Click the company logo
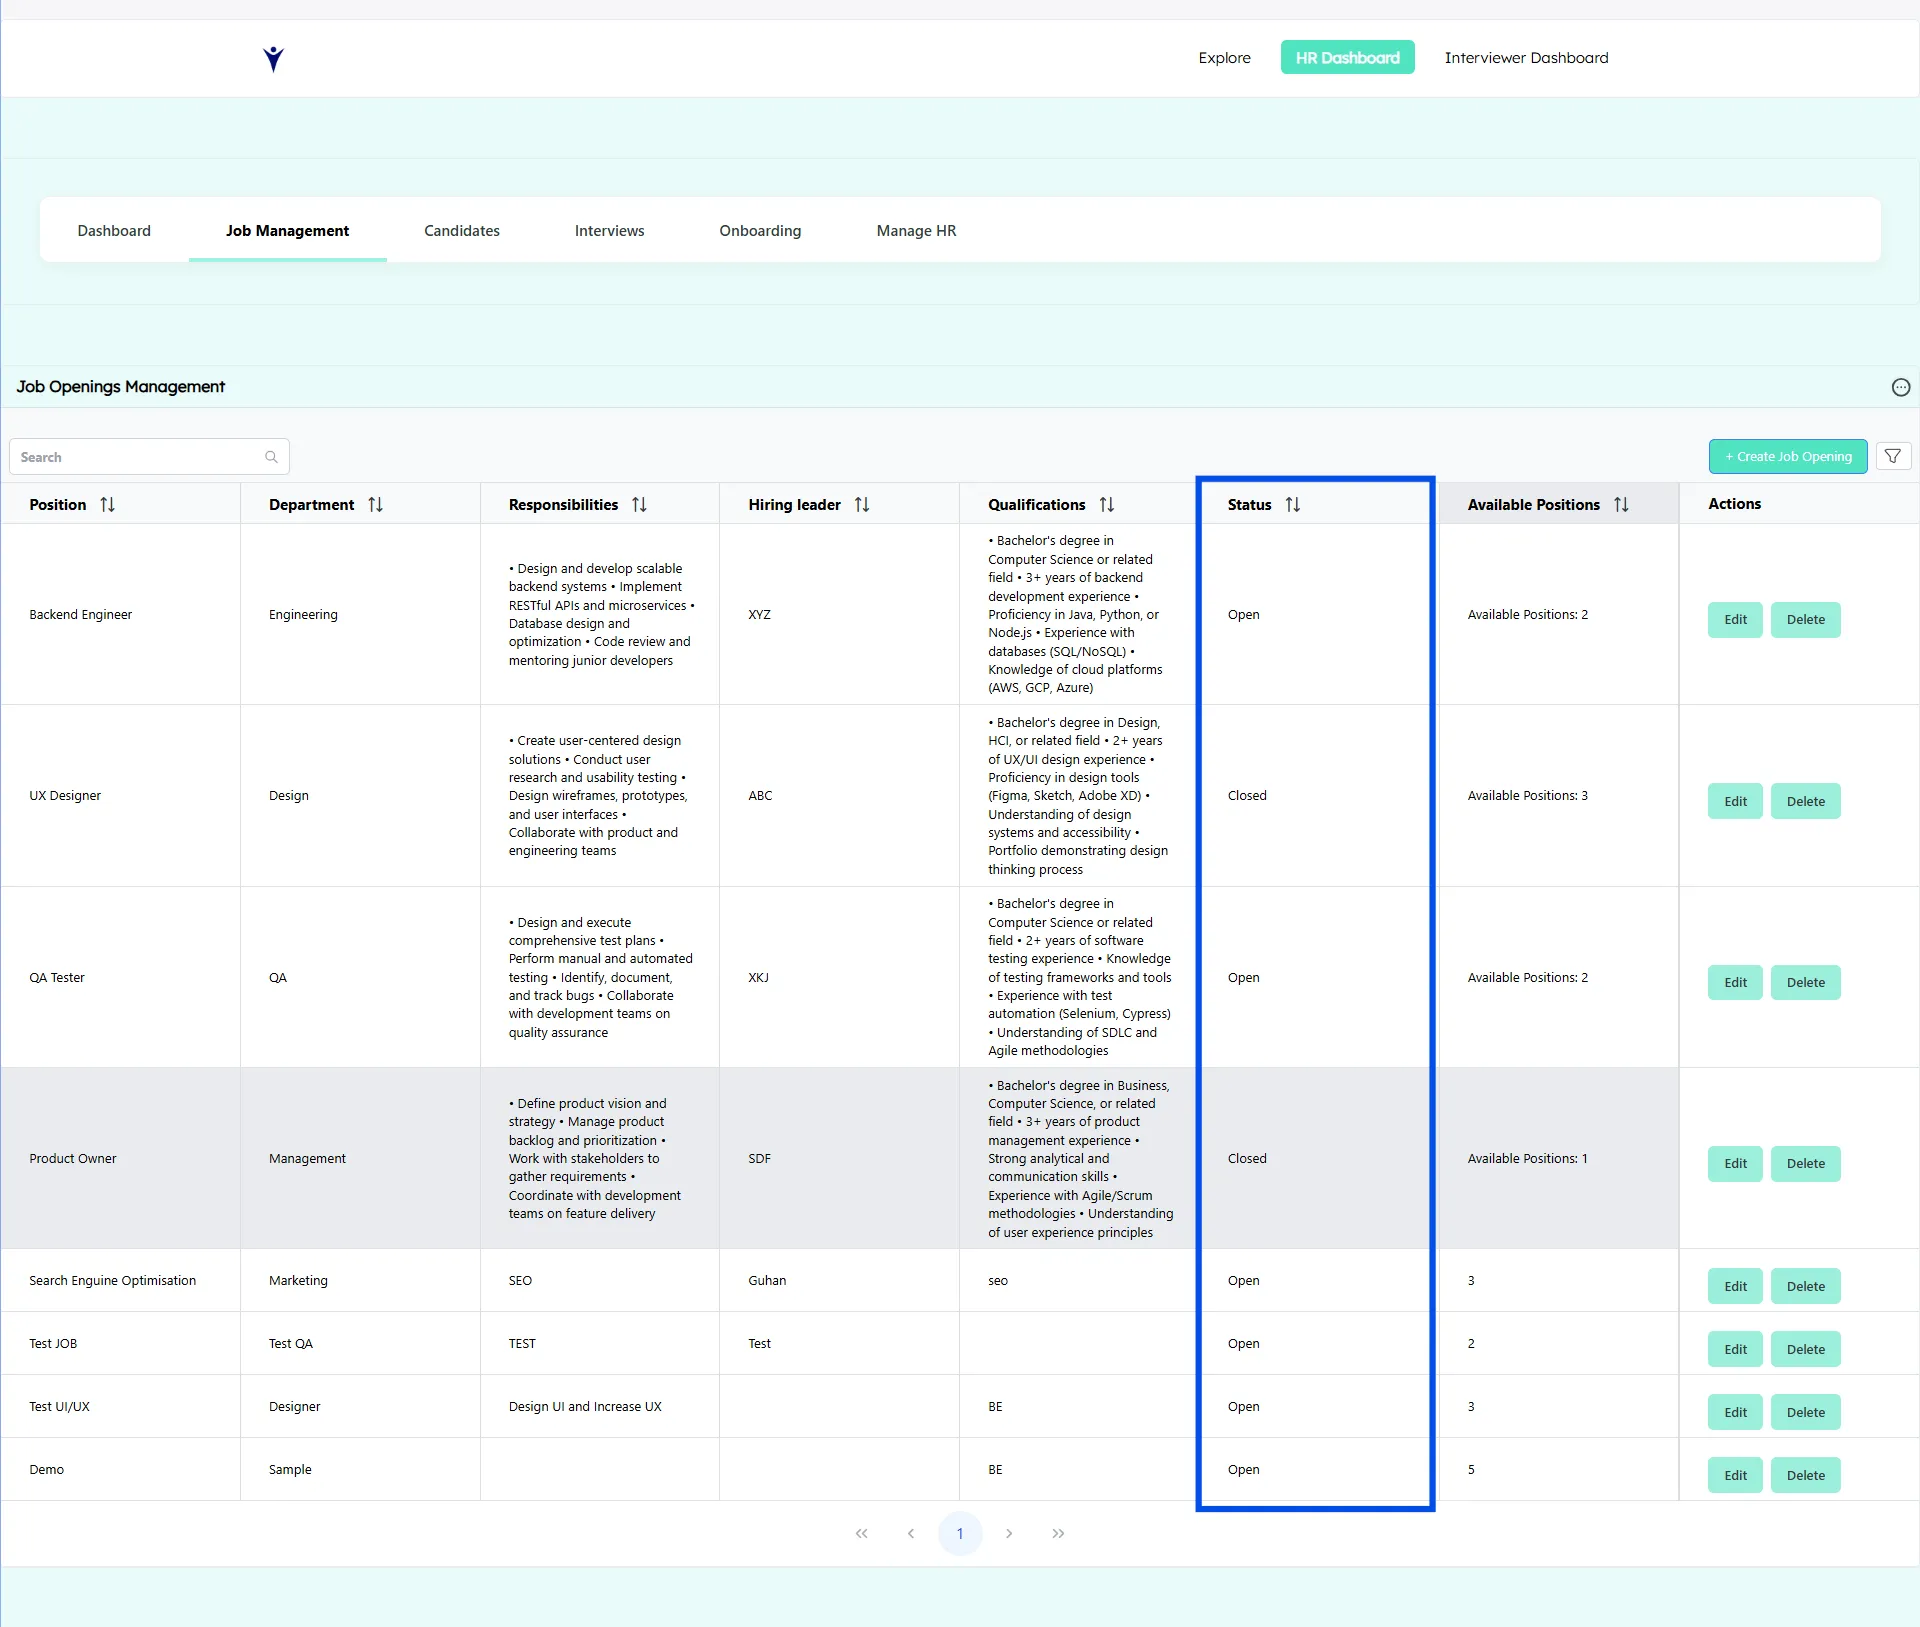 pyautogui.click(x=273, y=58)
